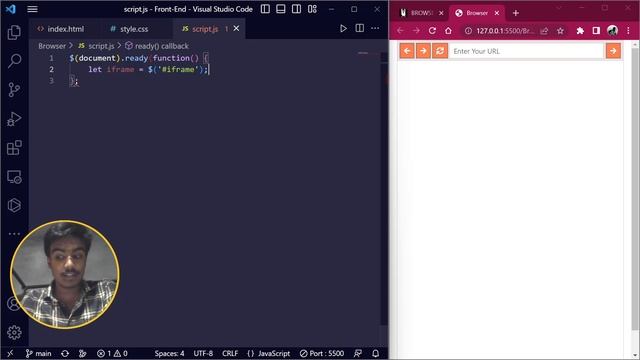The height and width of the screenshot is (360, 640).
Task: Open notifications bell in status bar
Action: click(x=376, y=353)
